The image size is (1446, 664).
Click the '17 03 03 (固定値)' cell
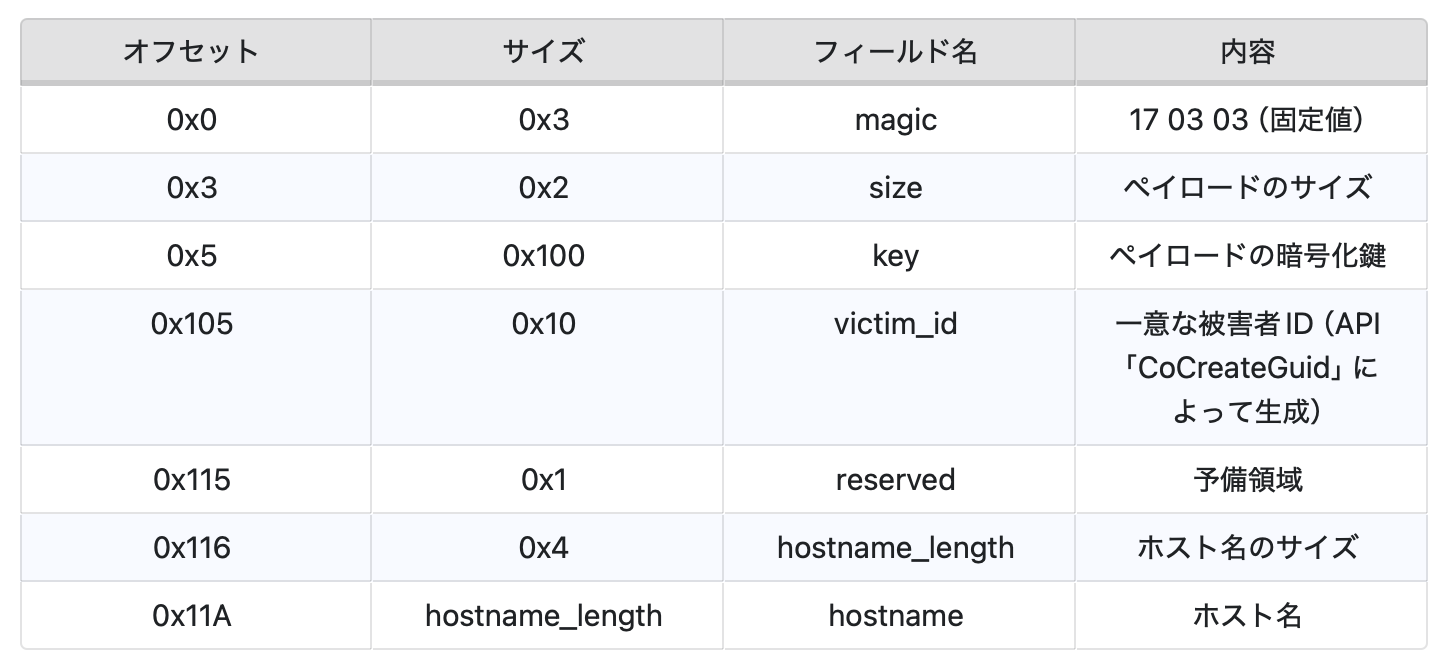pyautogui.click(x=1248, y=120)
